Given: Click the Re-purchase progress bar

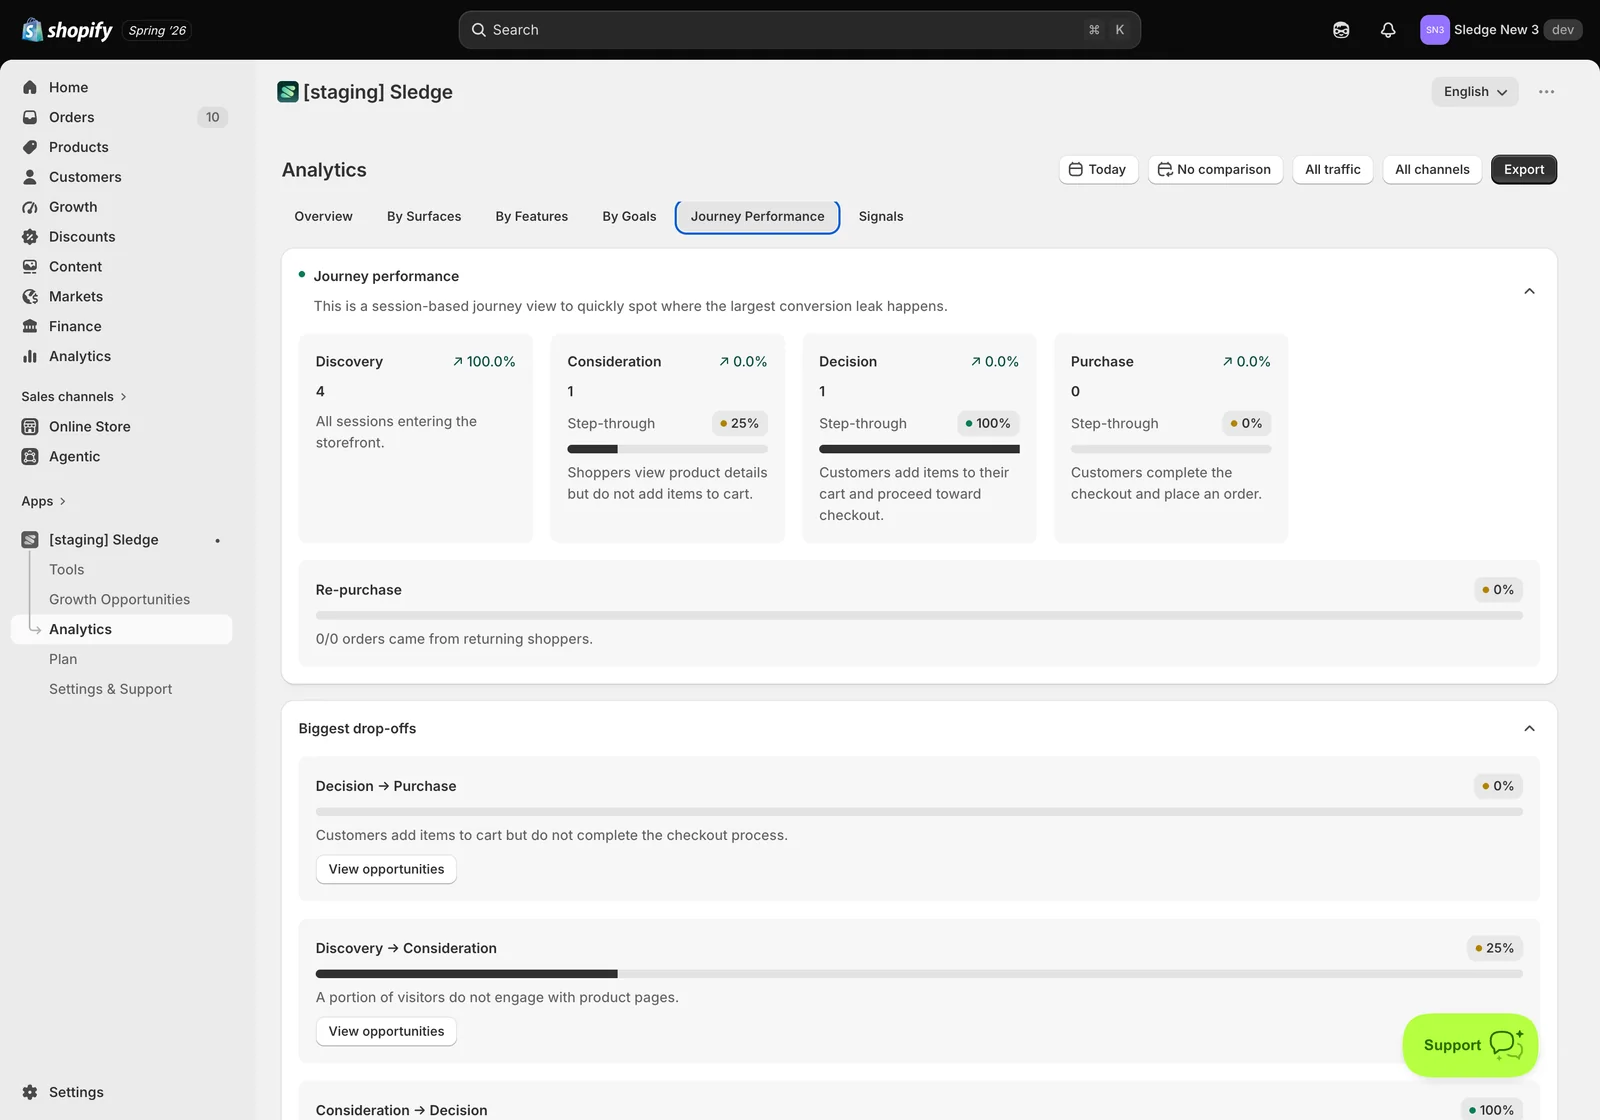Looking at the screenshot, I should point(919,616).
